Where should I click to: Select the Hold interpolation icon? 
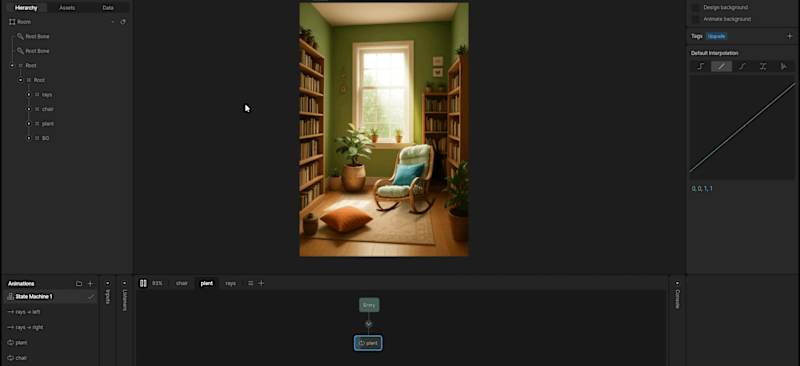click(701, 67)
